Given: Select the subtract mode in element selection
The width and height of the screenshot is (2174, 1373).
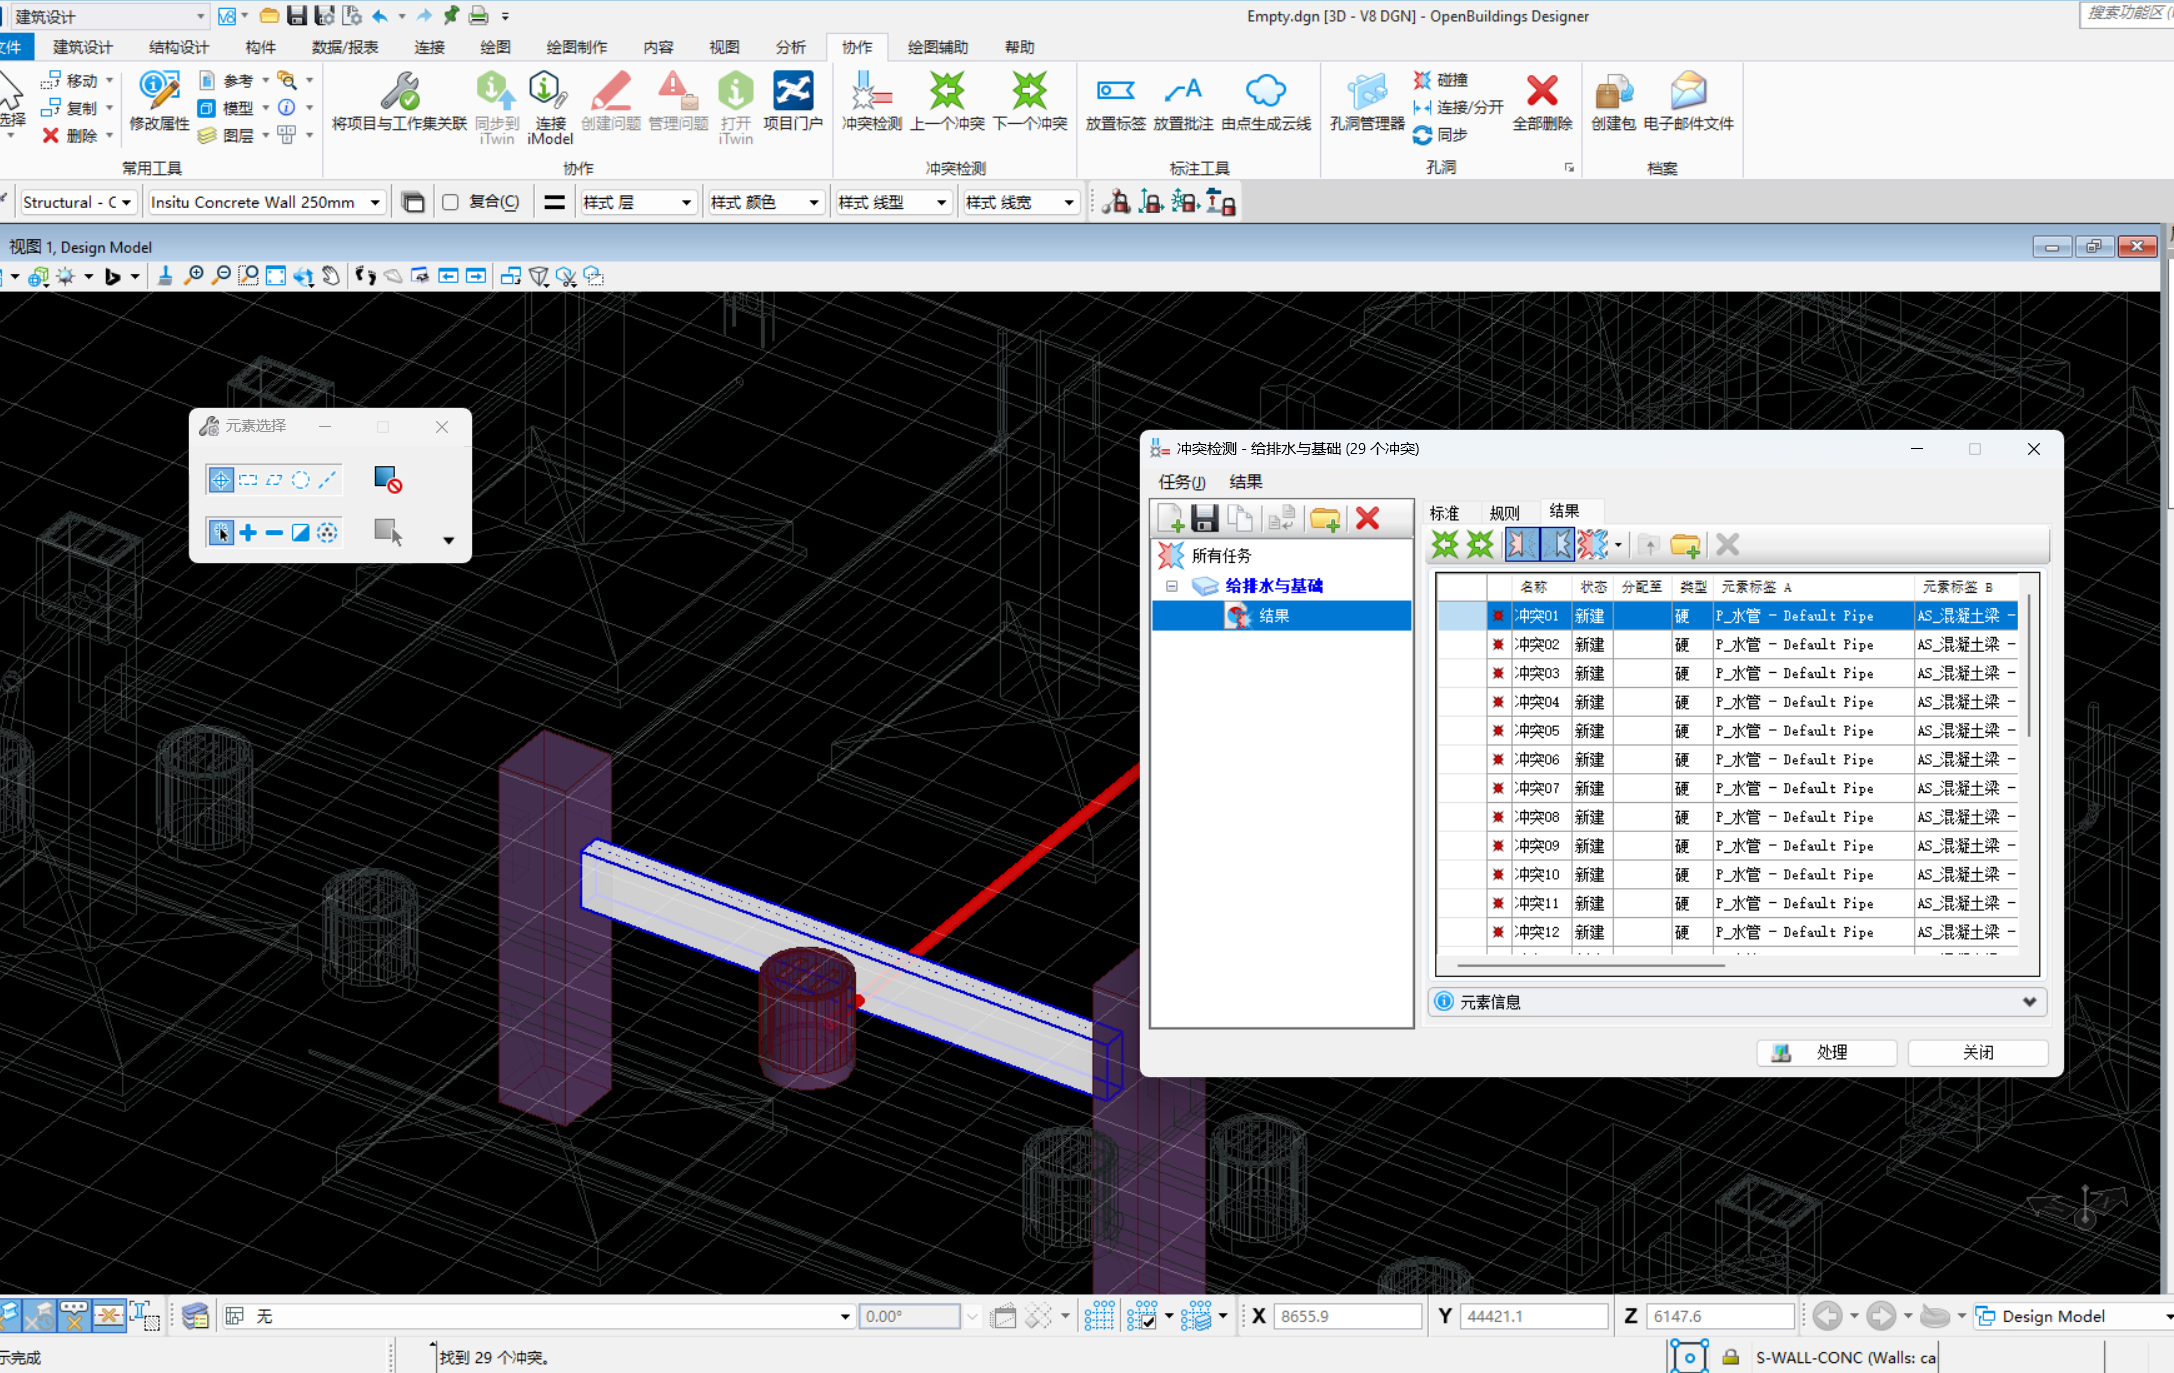Looking at the screenshot, I should 274,533.
